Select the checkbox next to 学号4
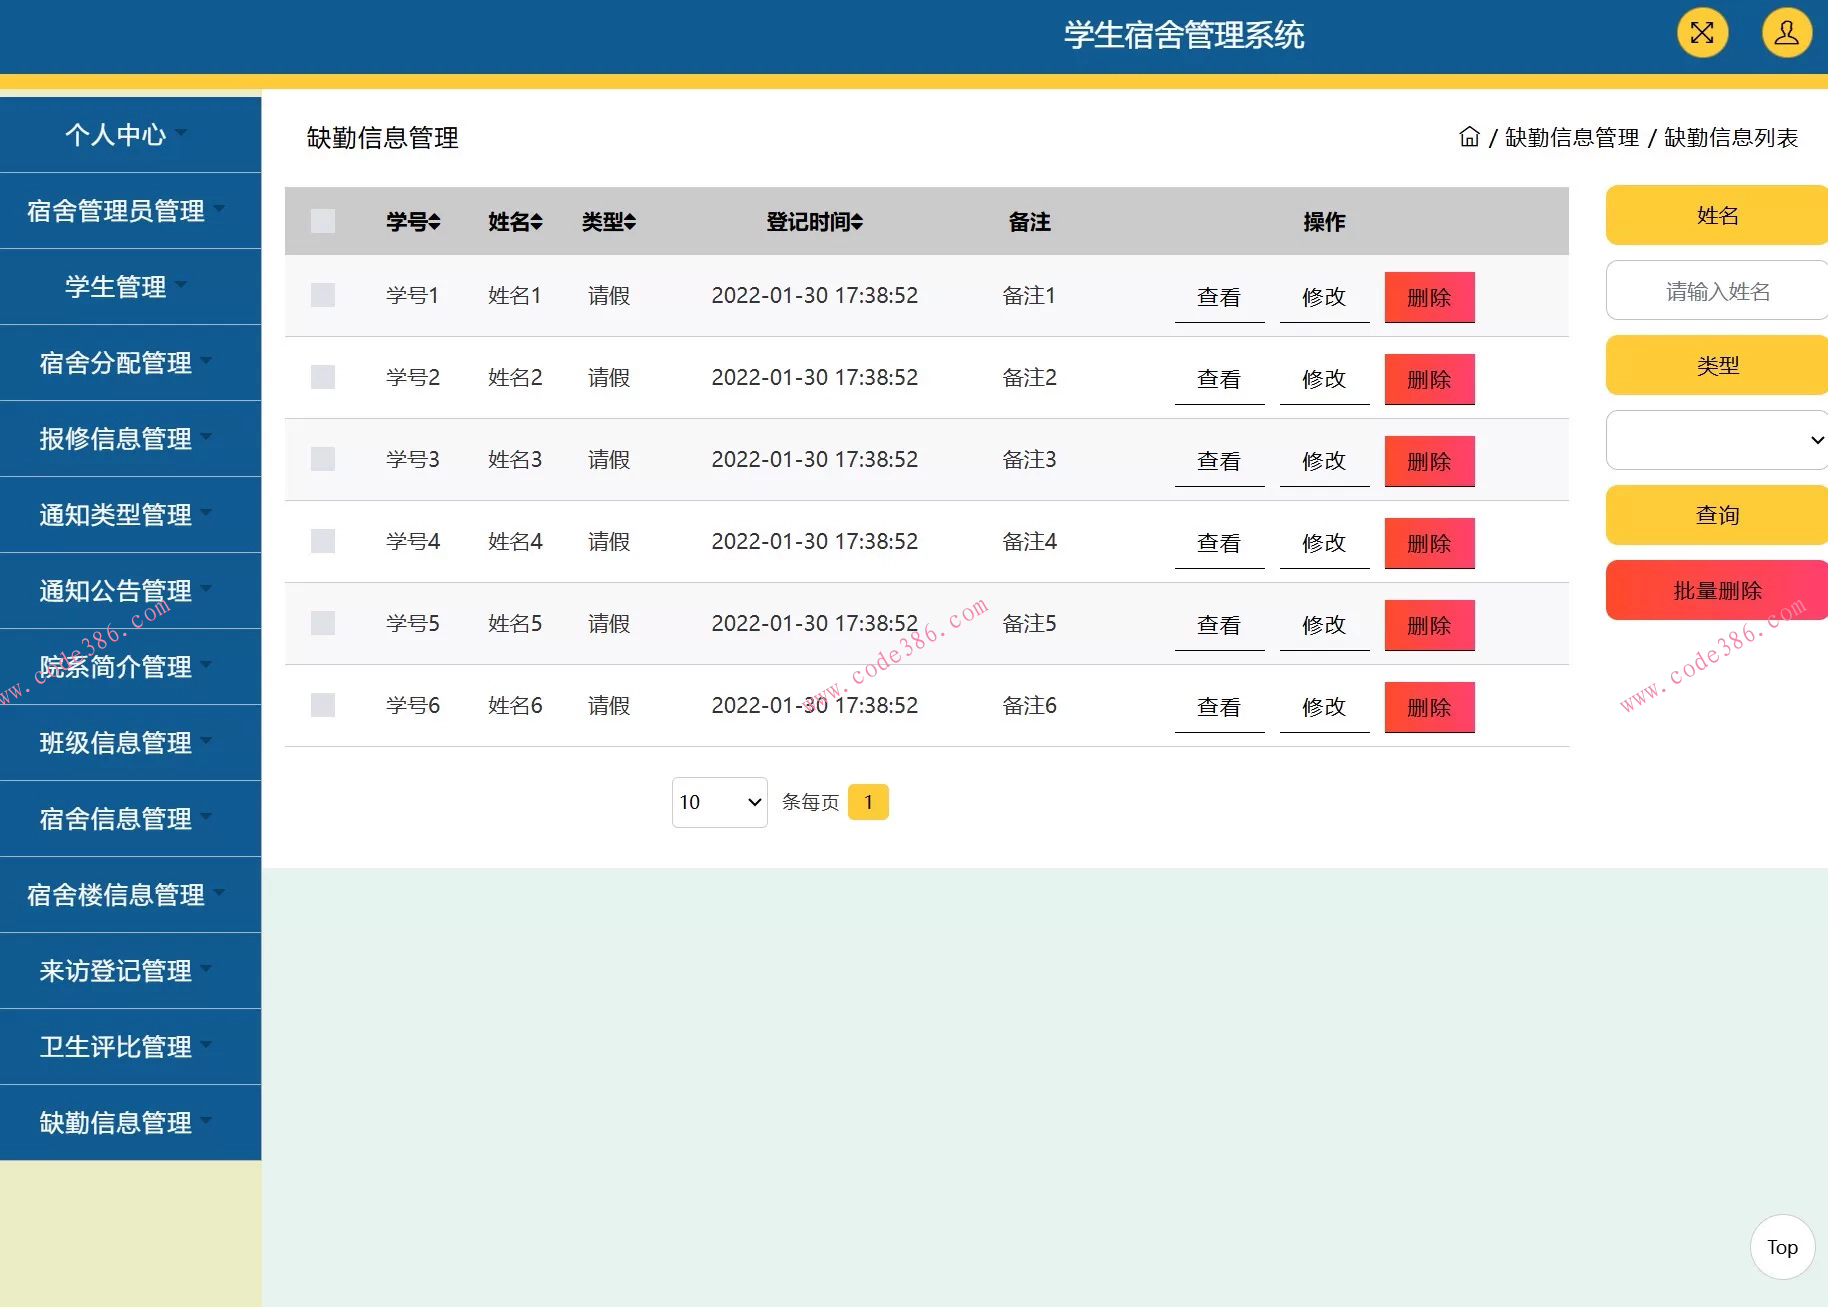This screenshot has height=1307, width=1828. [322, 541]
